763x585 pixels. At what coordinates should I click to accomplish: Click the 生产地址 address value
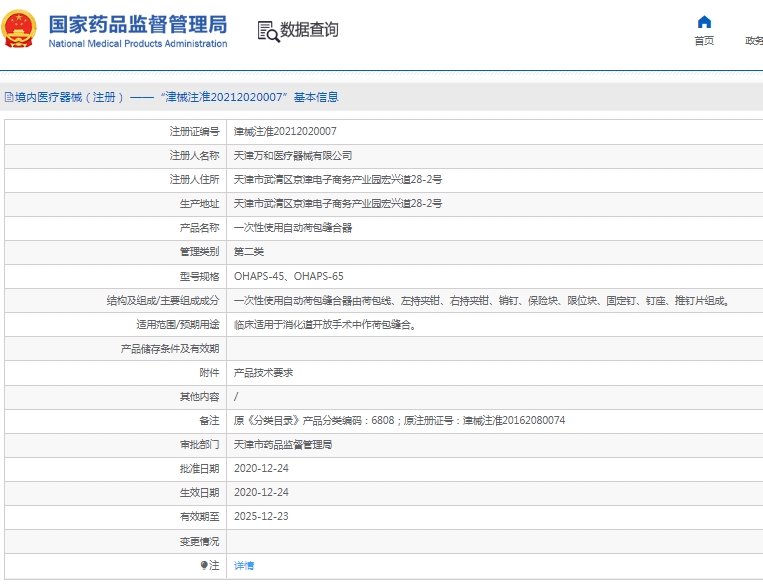pyautogui.click(x=338, y=203)
